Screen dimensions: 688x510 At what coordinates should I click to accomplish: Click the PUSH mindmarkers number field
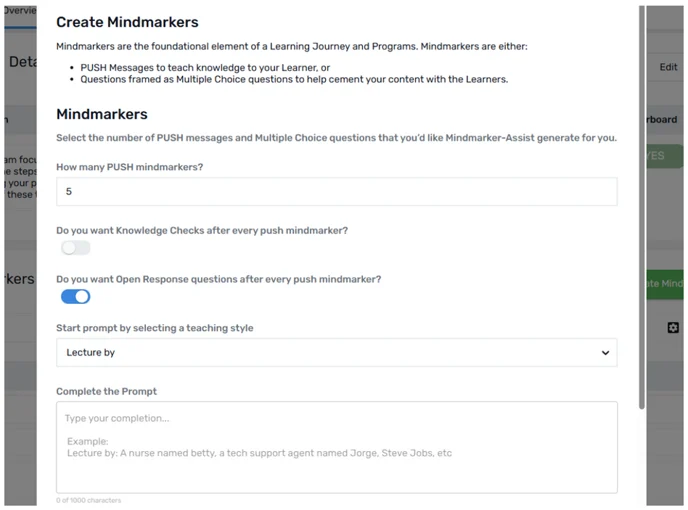pyautogui.click(x=337, y=191)
